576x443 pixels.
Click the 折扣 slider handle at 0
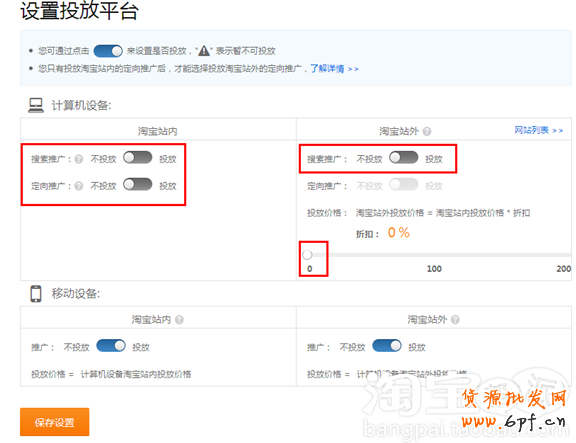click(x=307, y=255)
